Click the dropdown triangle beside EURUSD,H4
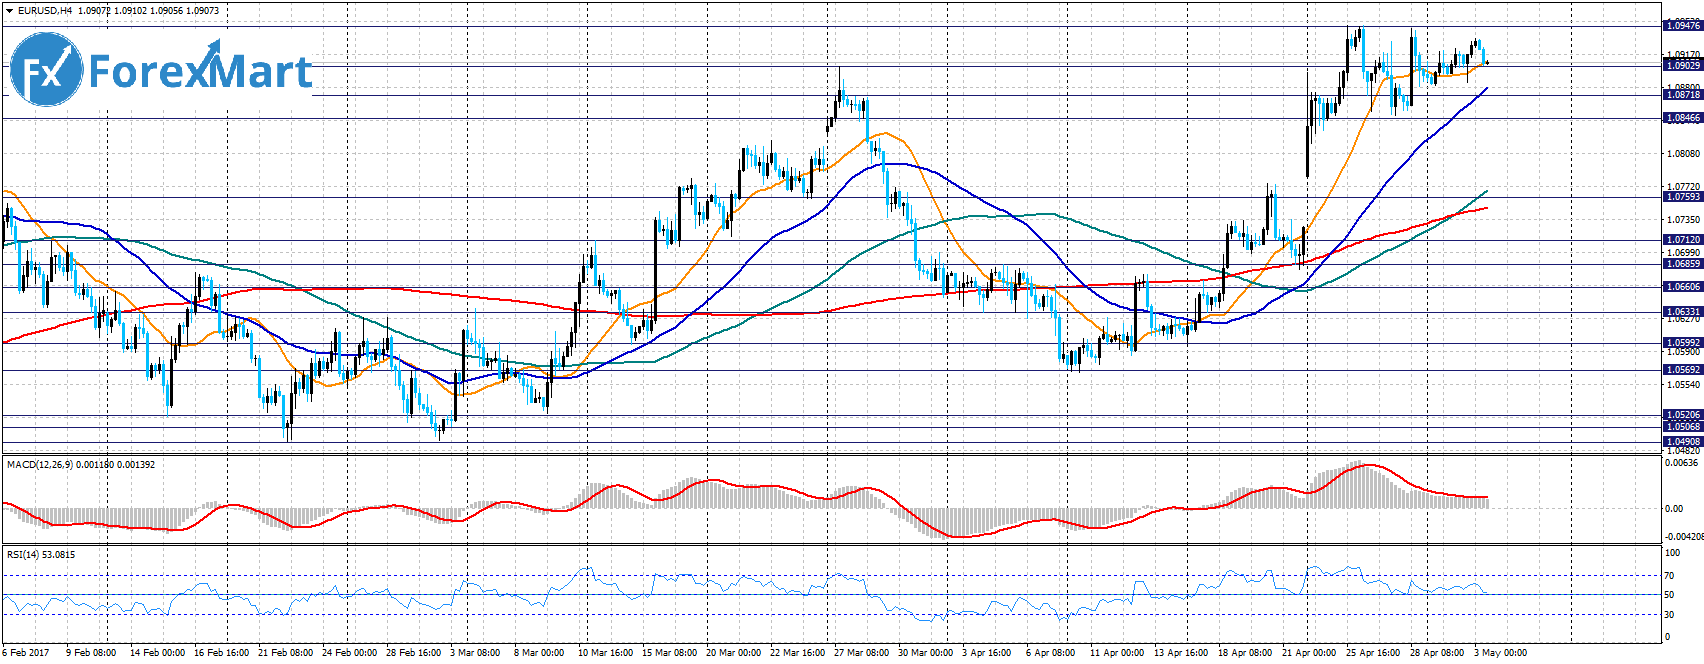This screenshot has height=664, width=1704. pyautogui.click(x=9, y=10)
